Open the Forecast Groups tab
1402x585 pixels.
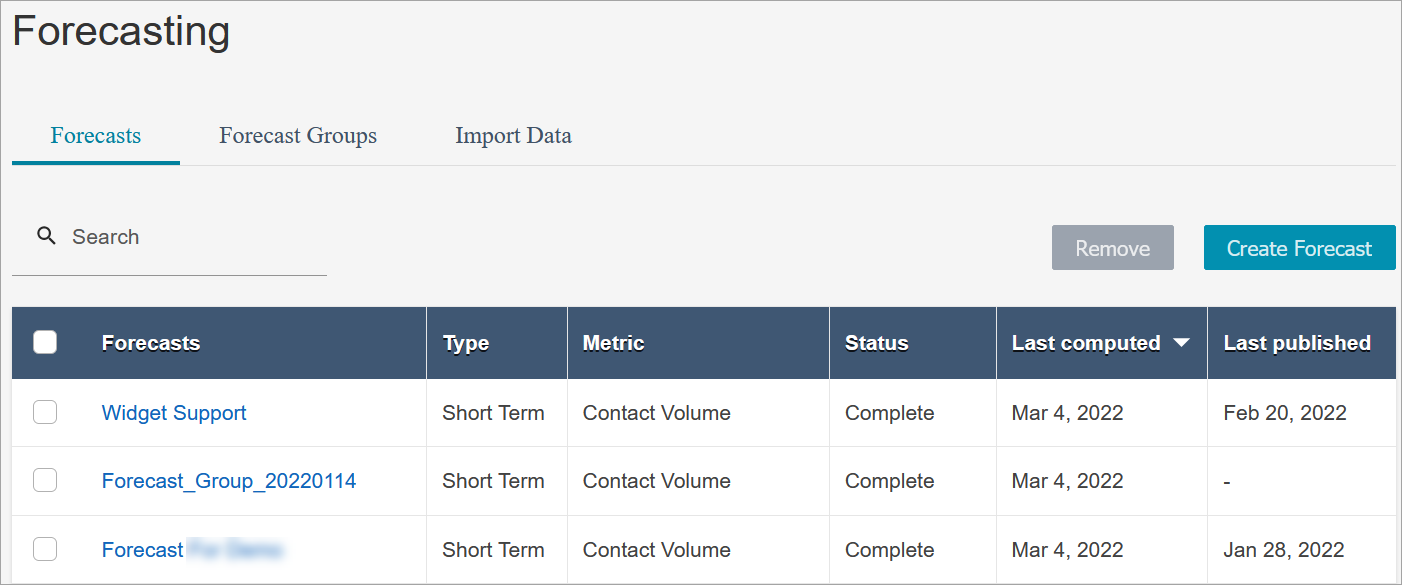coord(298,136)
